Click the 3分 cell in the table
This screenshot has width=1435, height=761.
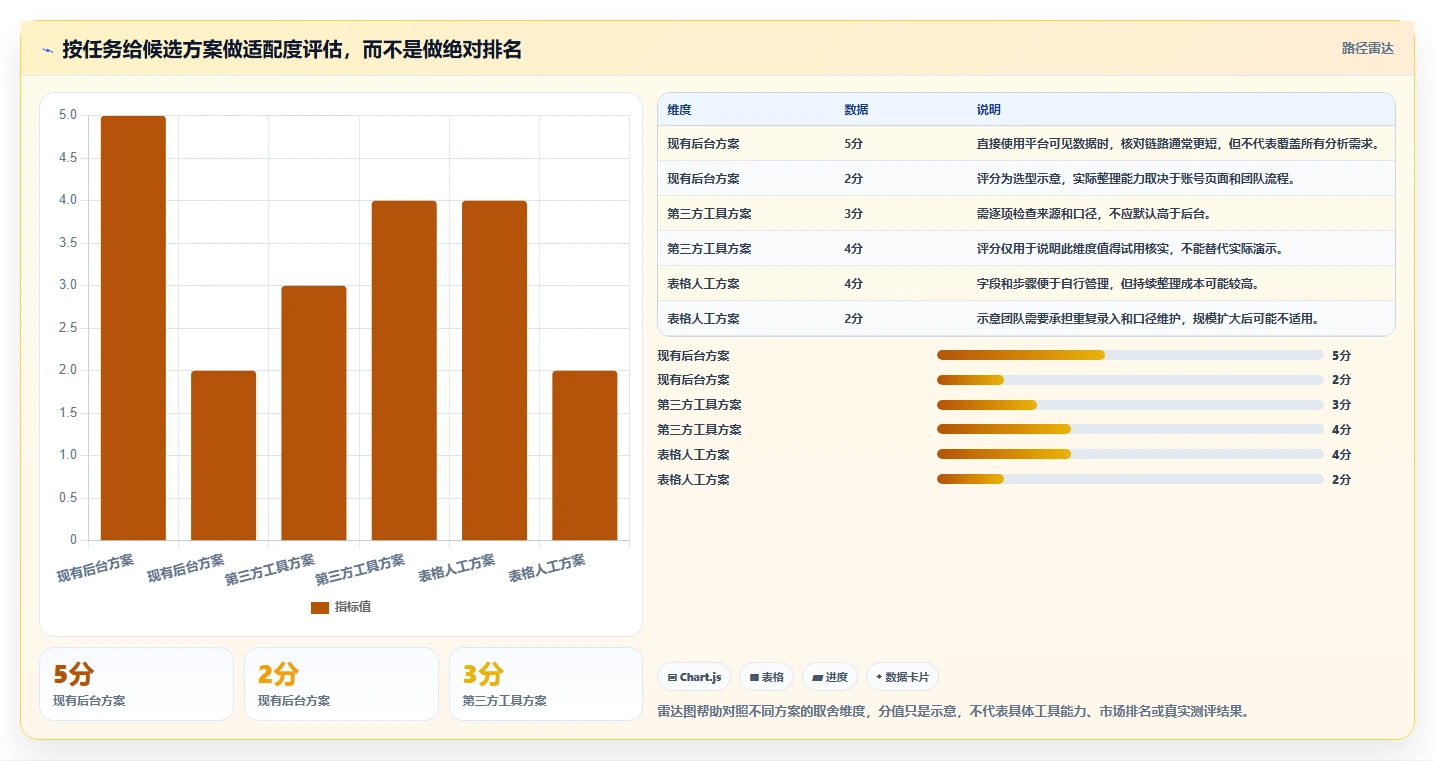tap(853, 214)
